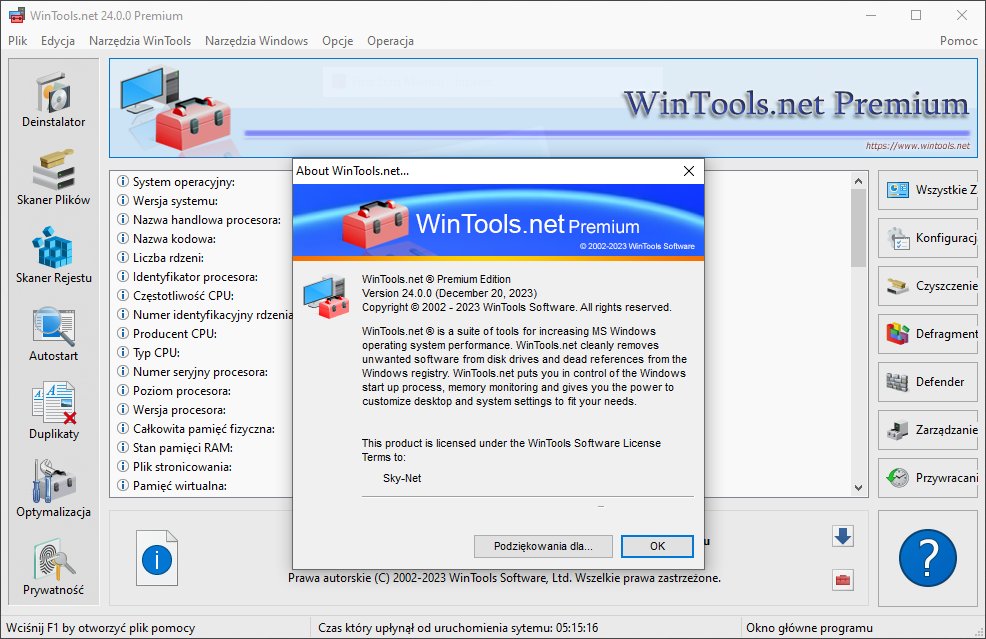Click the Wszystkie Z button in the right panel
The width and height of the screenshot is (986, 639).
coord(928,190)
